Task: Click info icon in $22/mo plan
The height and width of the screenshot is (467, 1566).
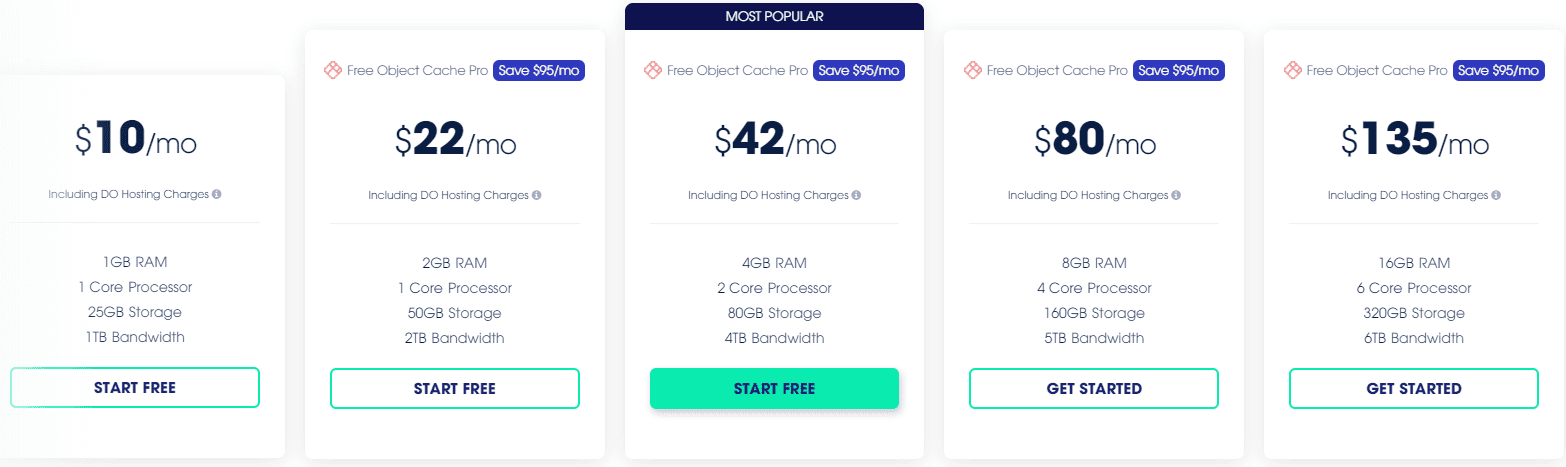Action: point(537,195)
